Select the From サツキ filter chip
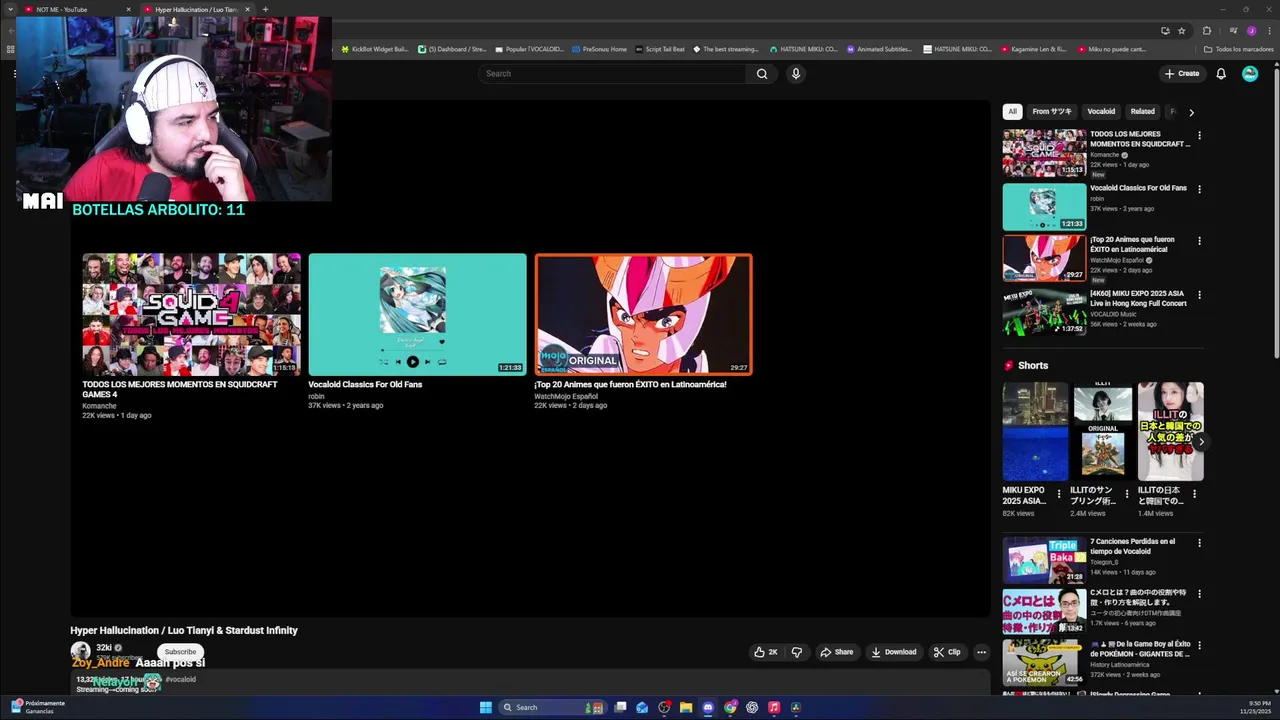This screenshot has height=720, width=1280. 1052,112
